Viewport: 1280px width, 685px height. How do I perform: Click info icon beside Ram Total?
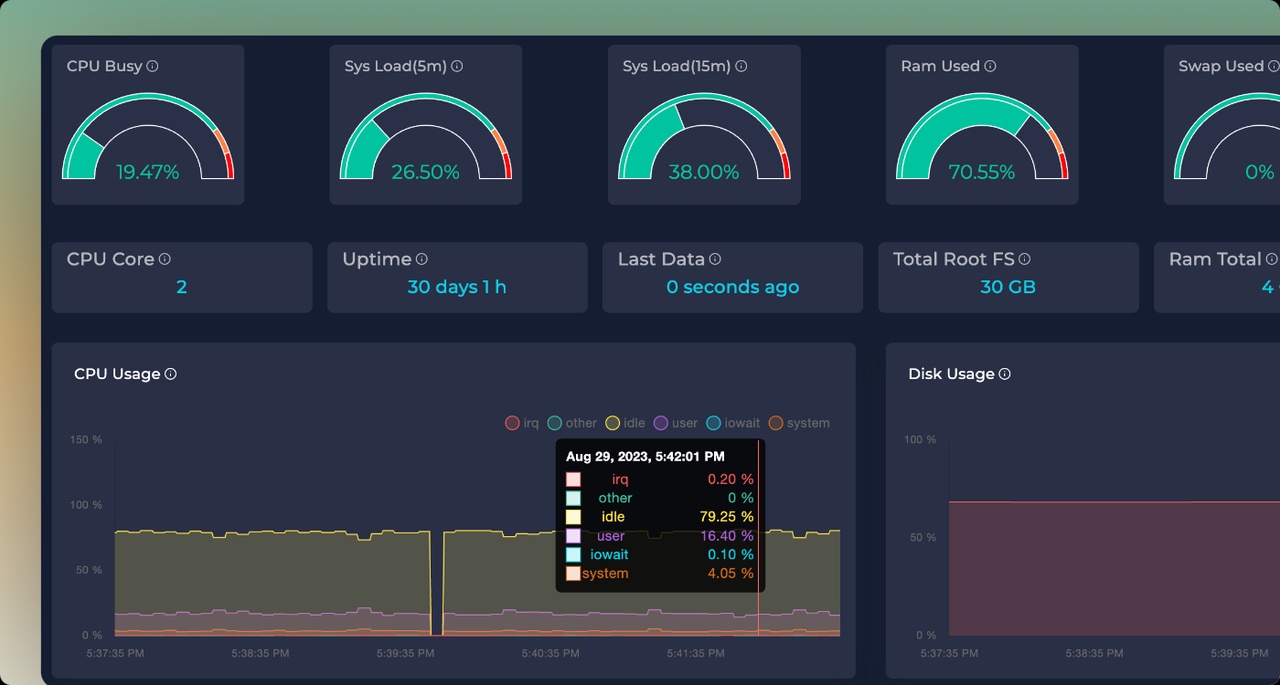click(1272, 259)
